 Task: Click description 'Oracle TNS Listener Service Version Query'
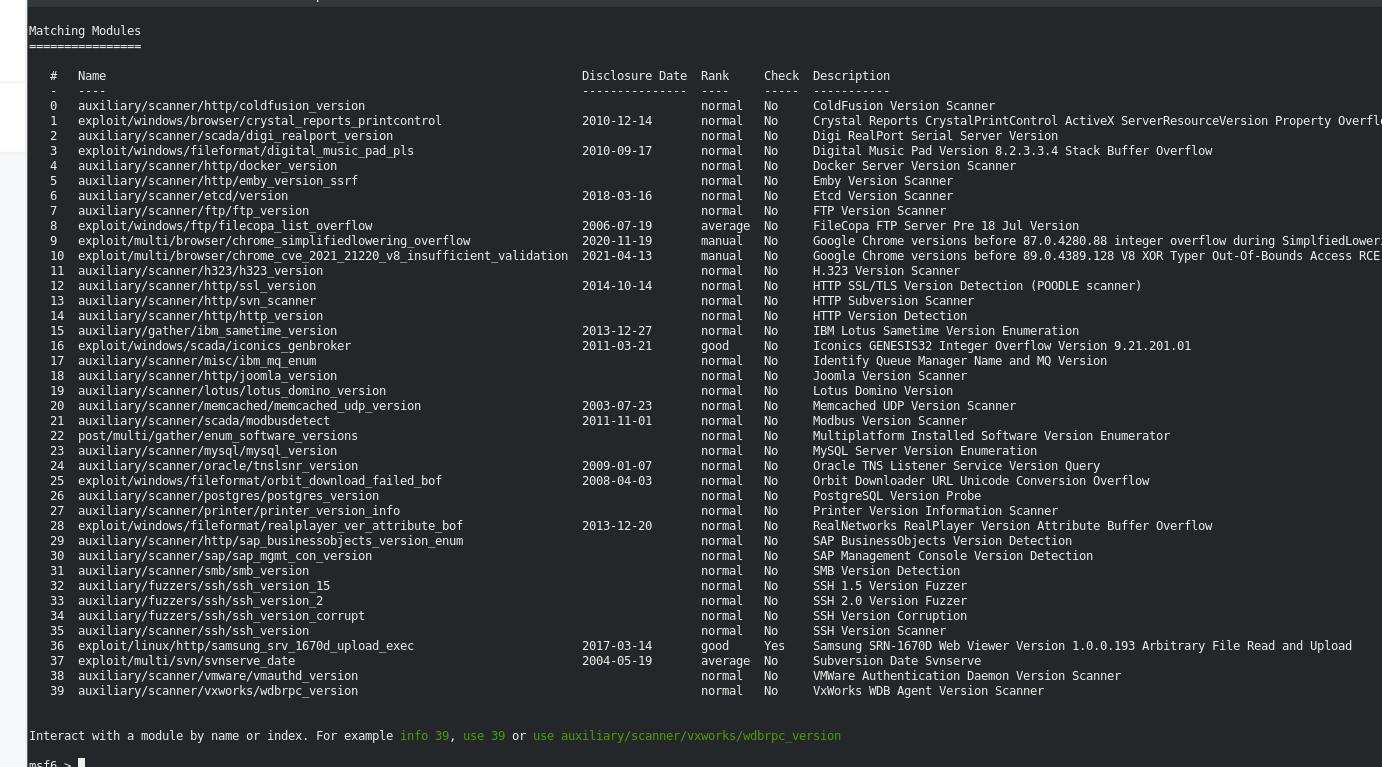click(956, 466)
